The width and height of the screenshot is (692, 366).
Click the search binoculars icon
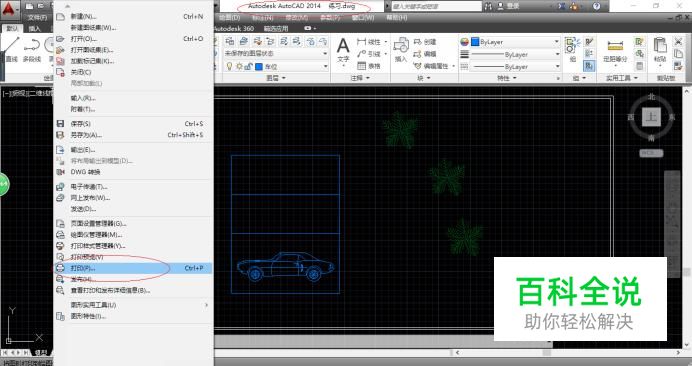[488, 6]
